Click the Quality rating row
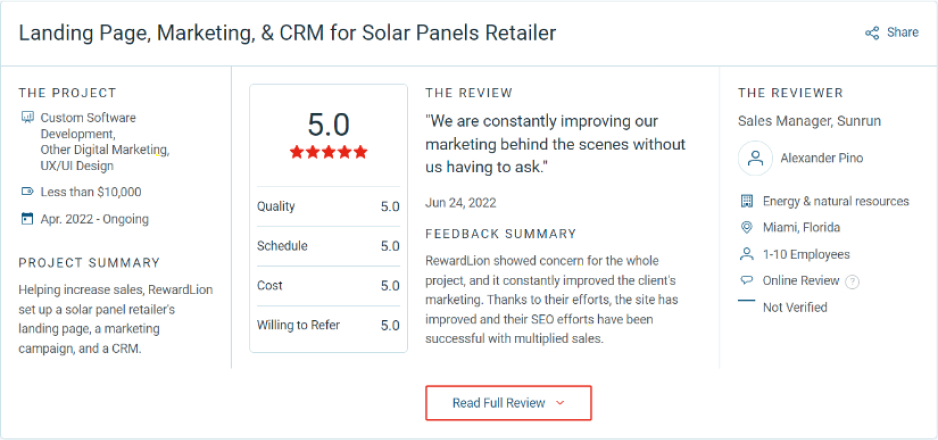Viewport: 938px width, 440px height. point(328,207)
